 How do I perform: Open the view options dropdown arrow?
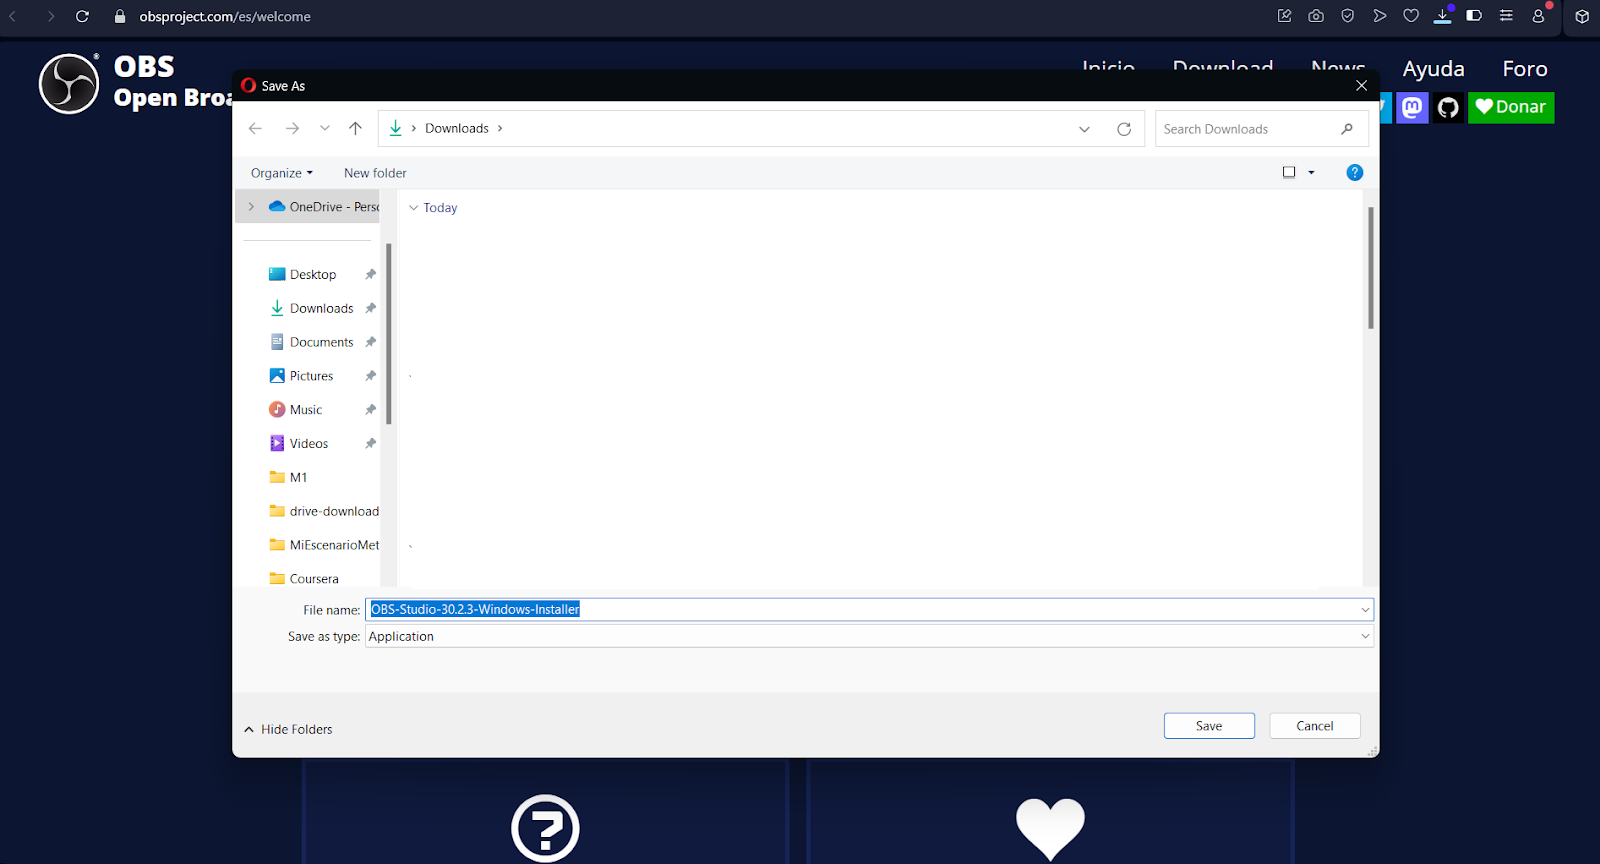point(1311,172)
